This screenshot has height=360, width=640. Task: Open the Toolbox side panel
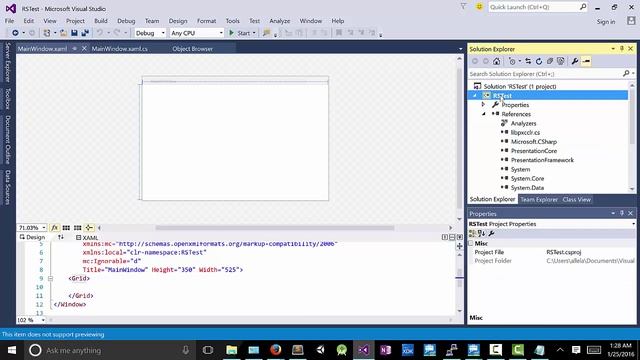point(7,98)
